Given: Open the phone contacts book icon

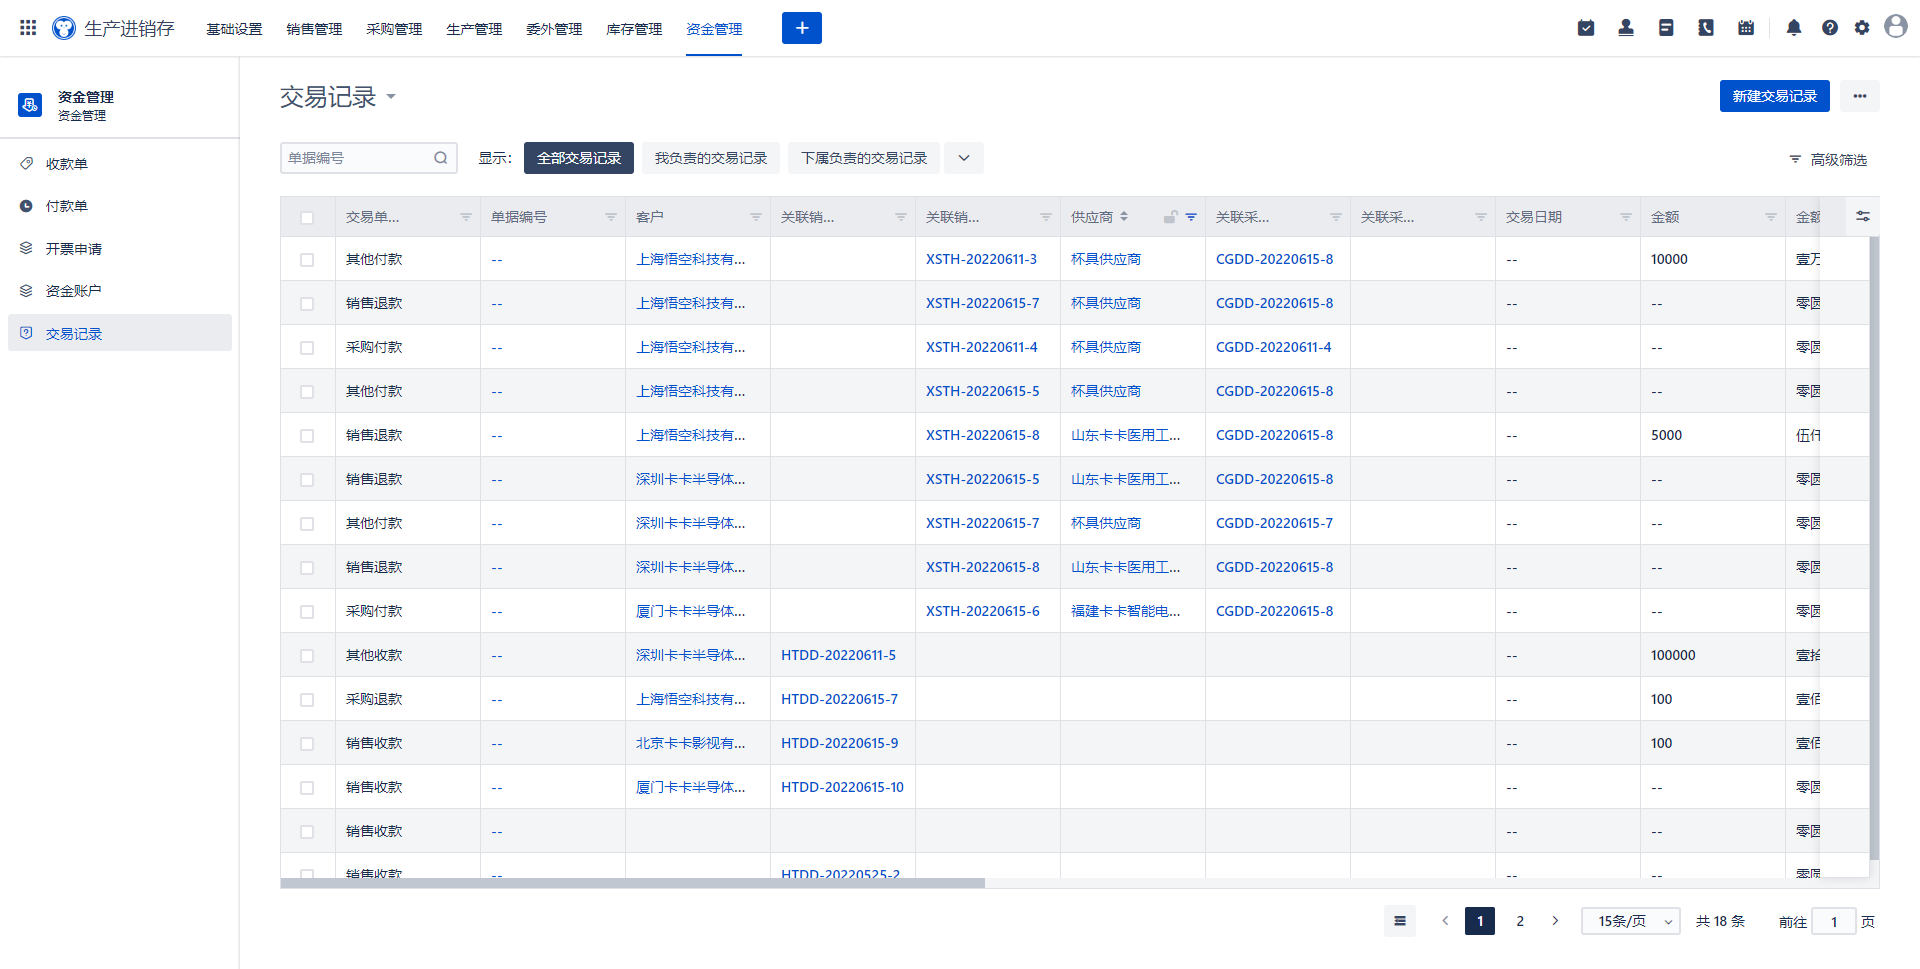Looking at the screenshot, I should pos(1706,28).
